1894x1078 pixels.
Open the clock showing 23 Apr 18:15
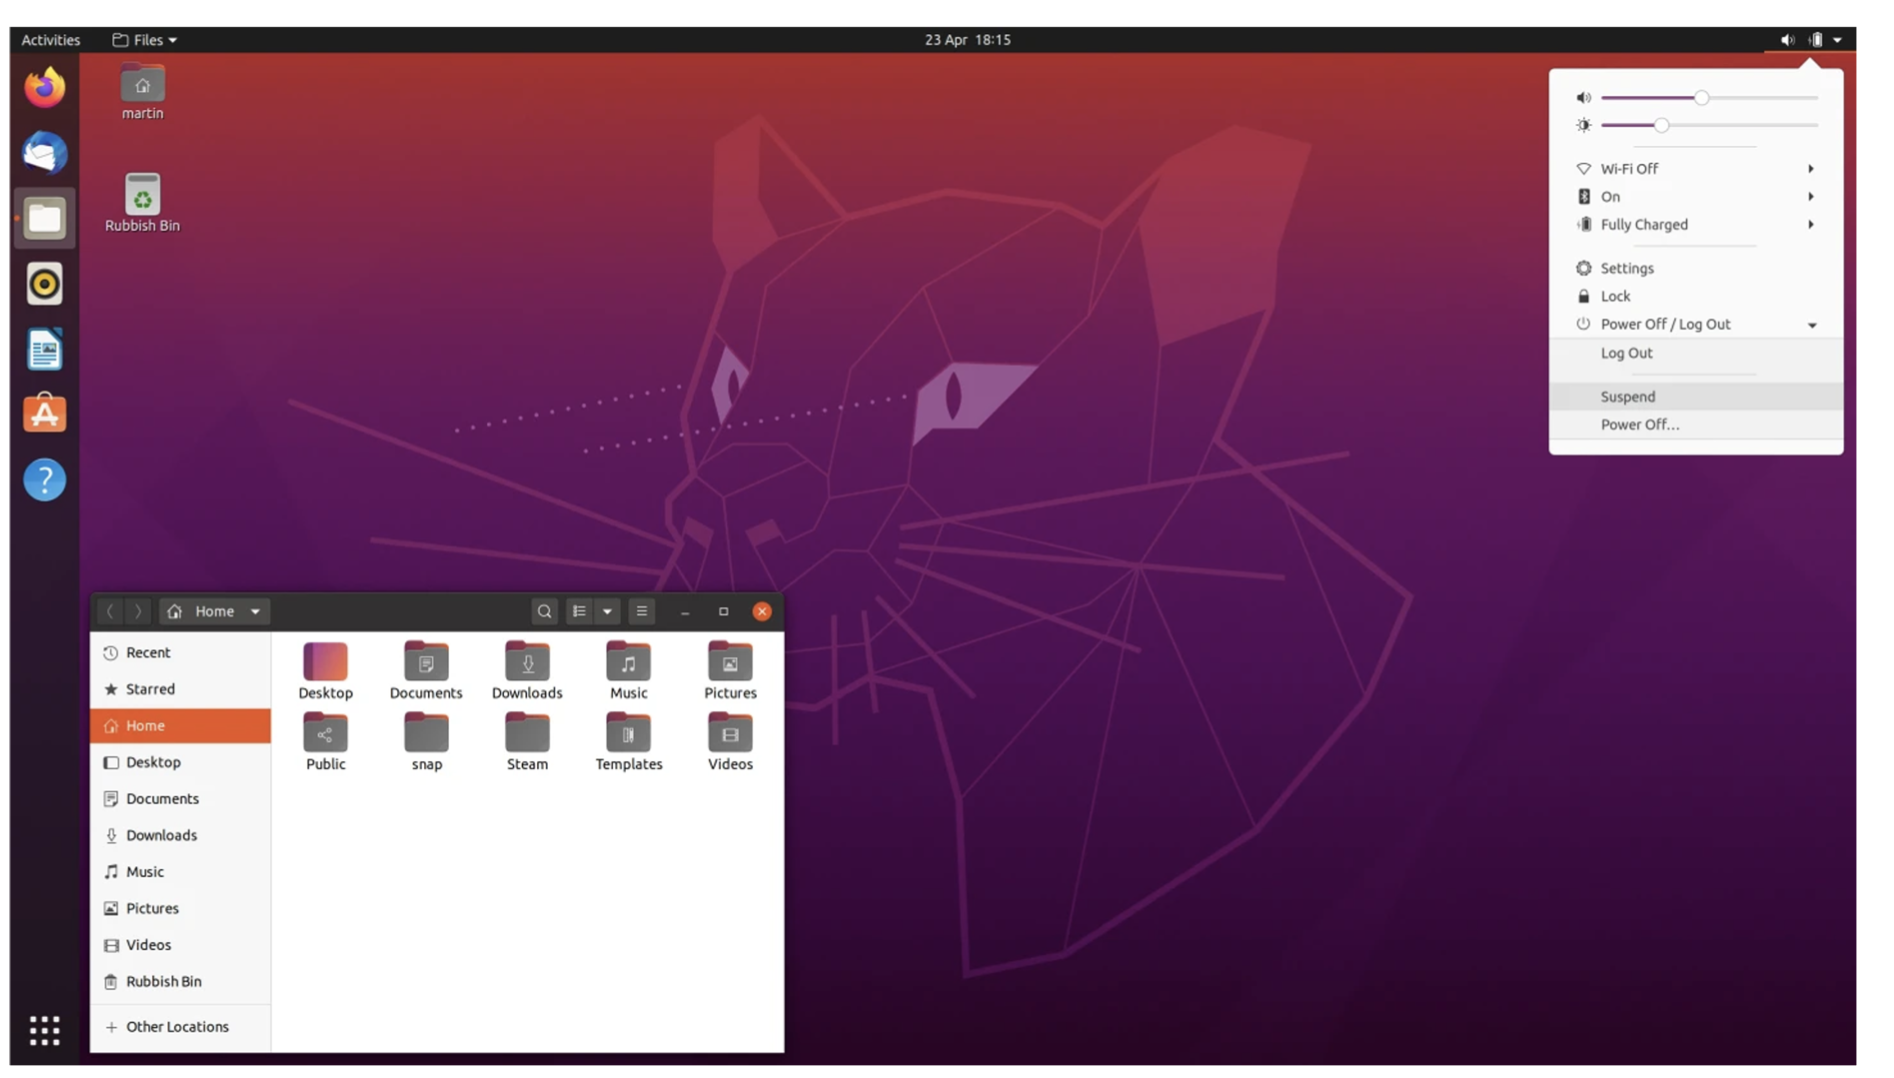coord(967,40)
